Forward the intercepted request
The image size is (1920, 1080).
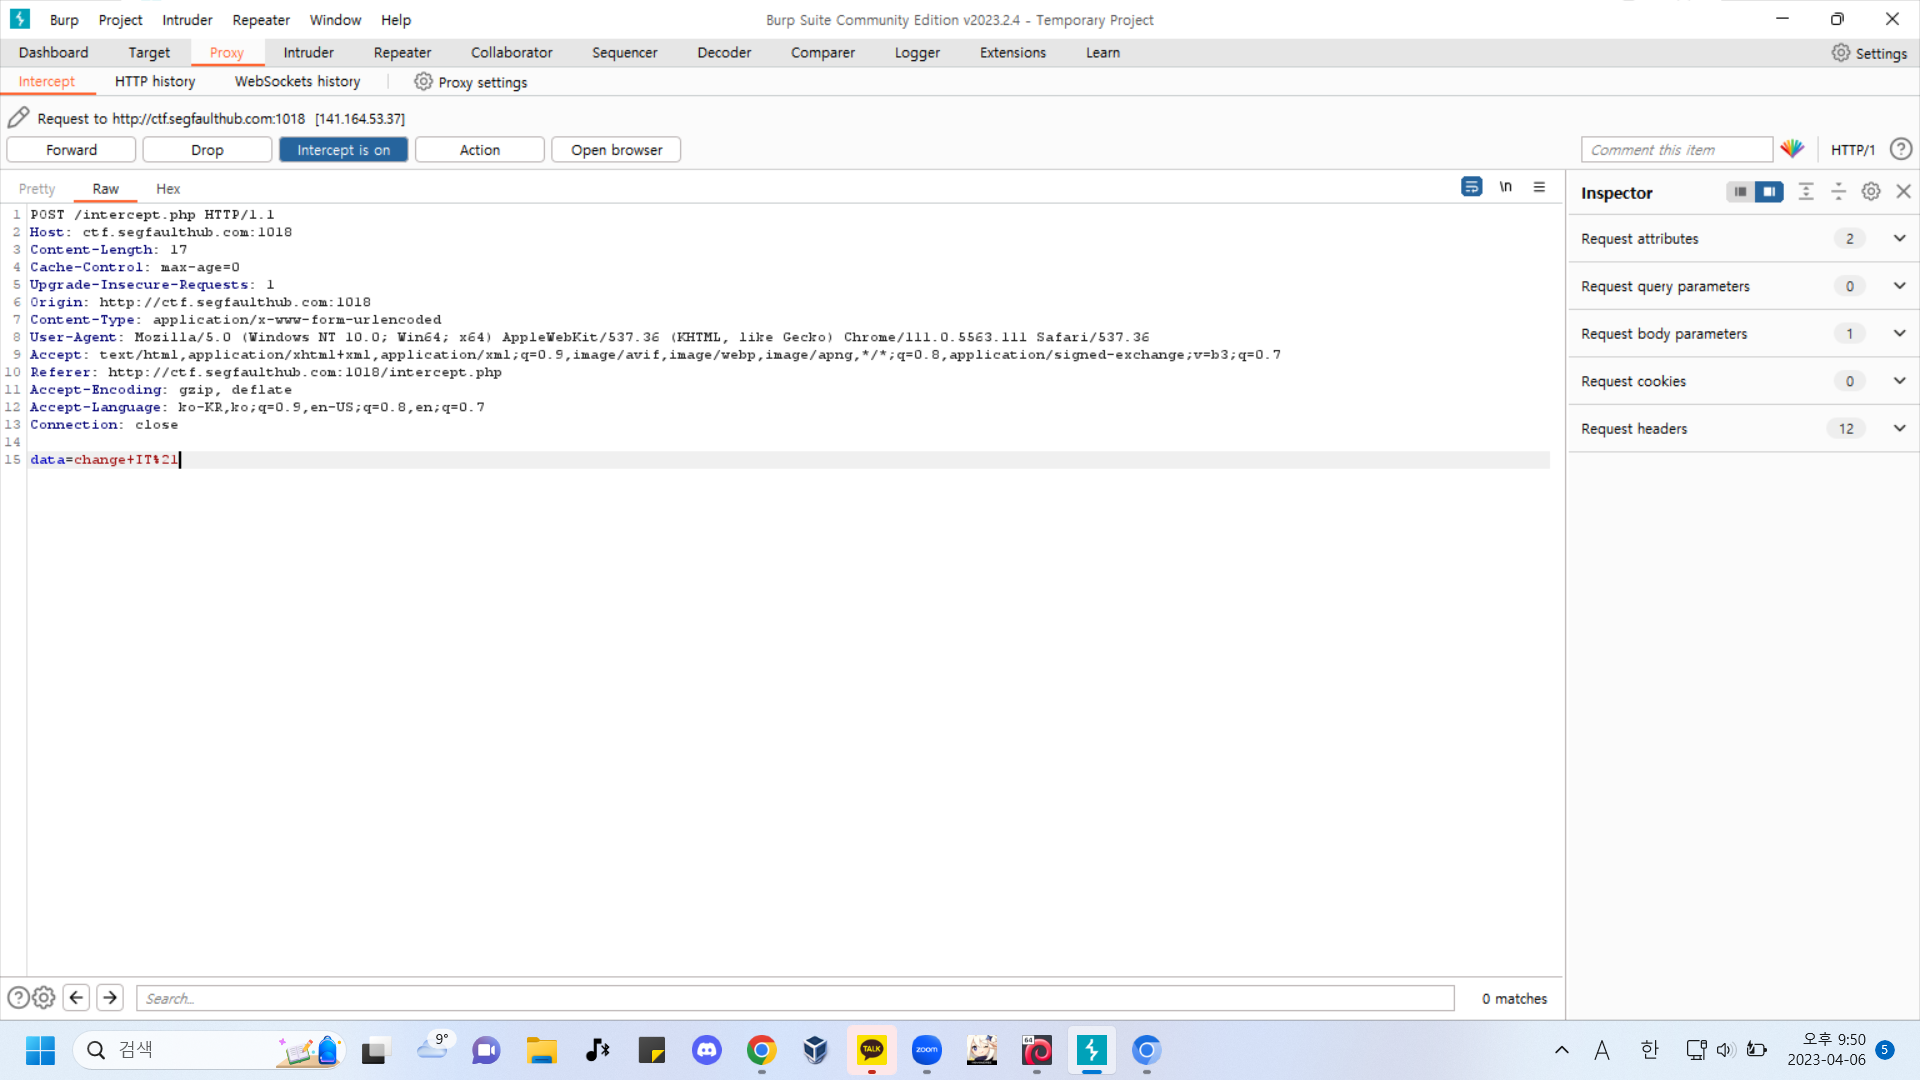[x=71, y=150]
